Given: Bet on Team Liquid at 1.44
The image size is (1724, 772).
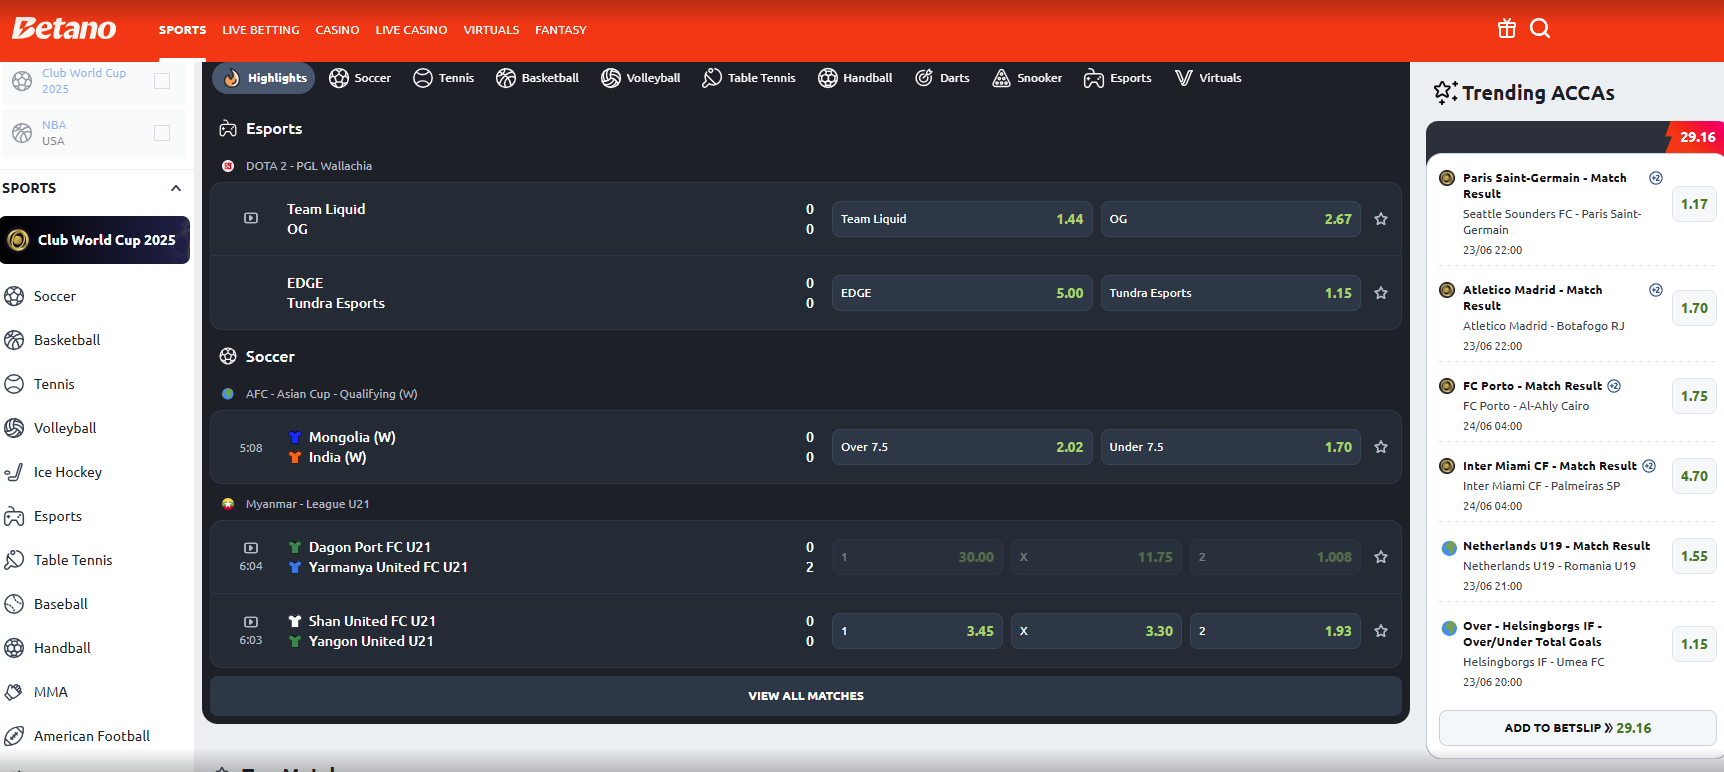Looking at the screenshot, I should [962, 219].
